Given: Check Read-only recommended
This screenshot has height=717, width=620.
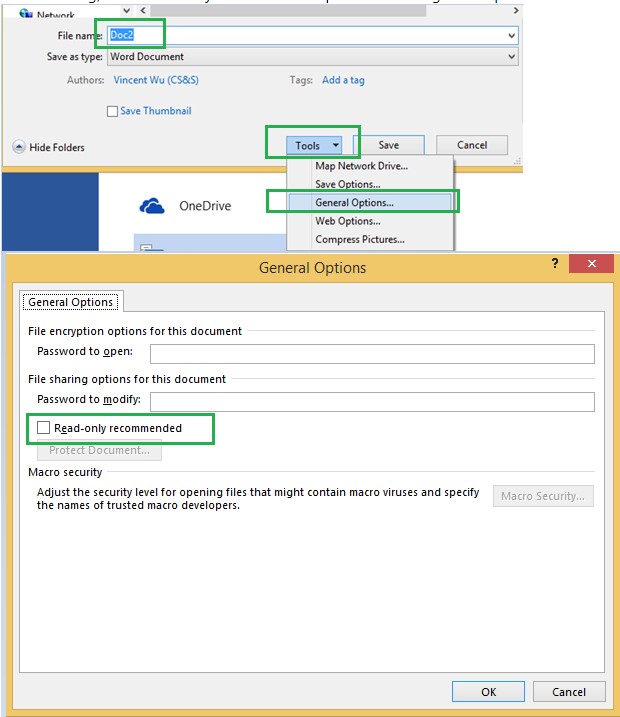Looking at the screenshot, I should point(43,428).
